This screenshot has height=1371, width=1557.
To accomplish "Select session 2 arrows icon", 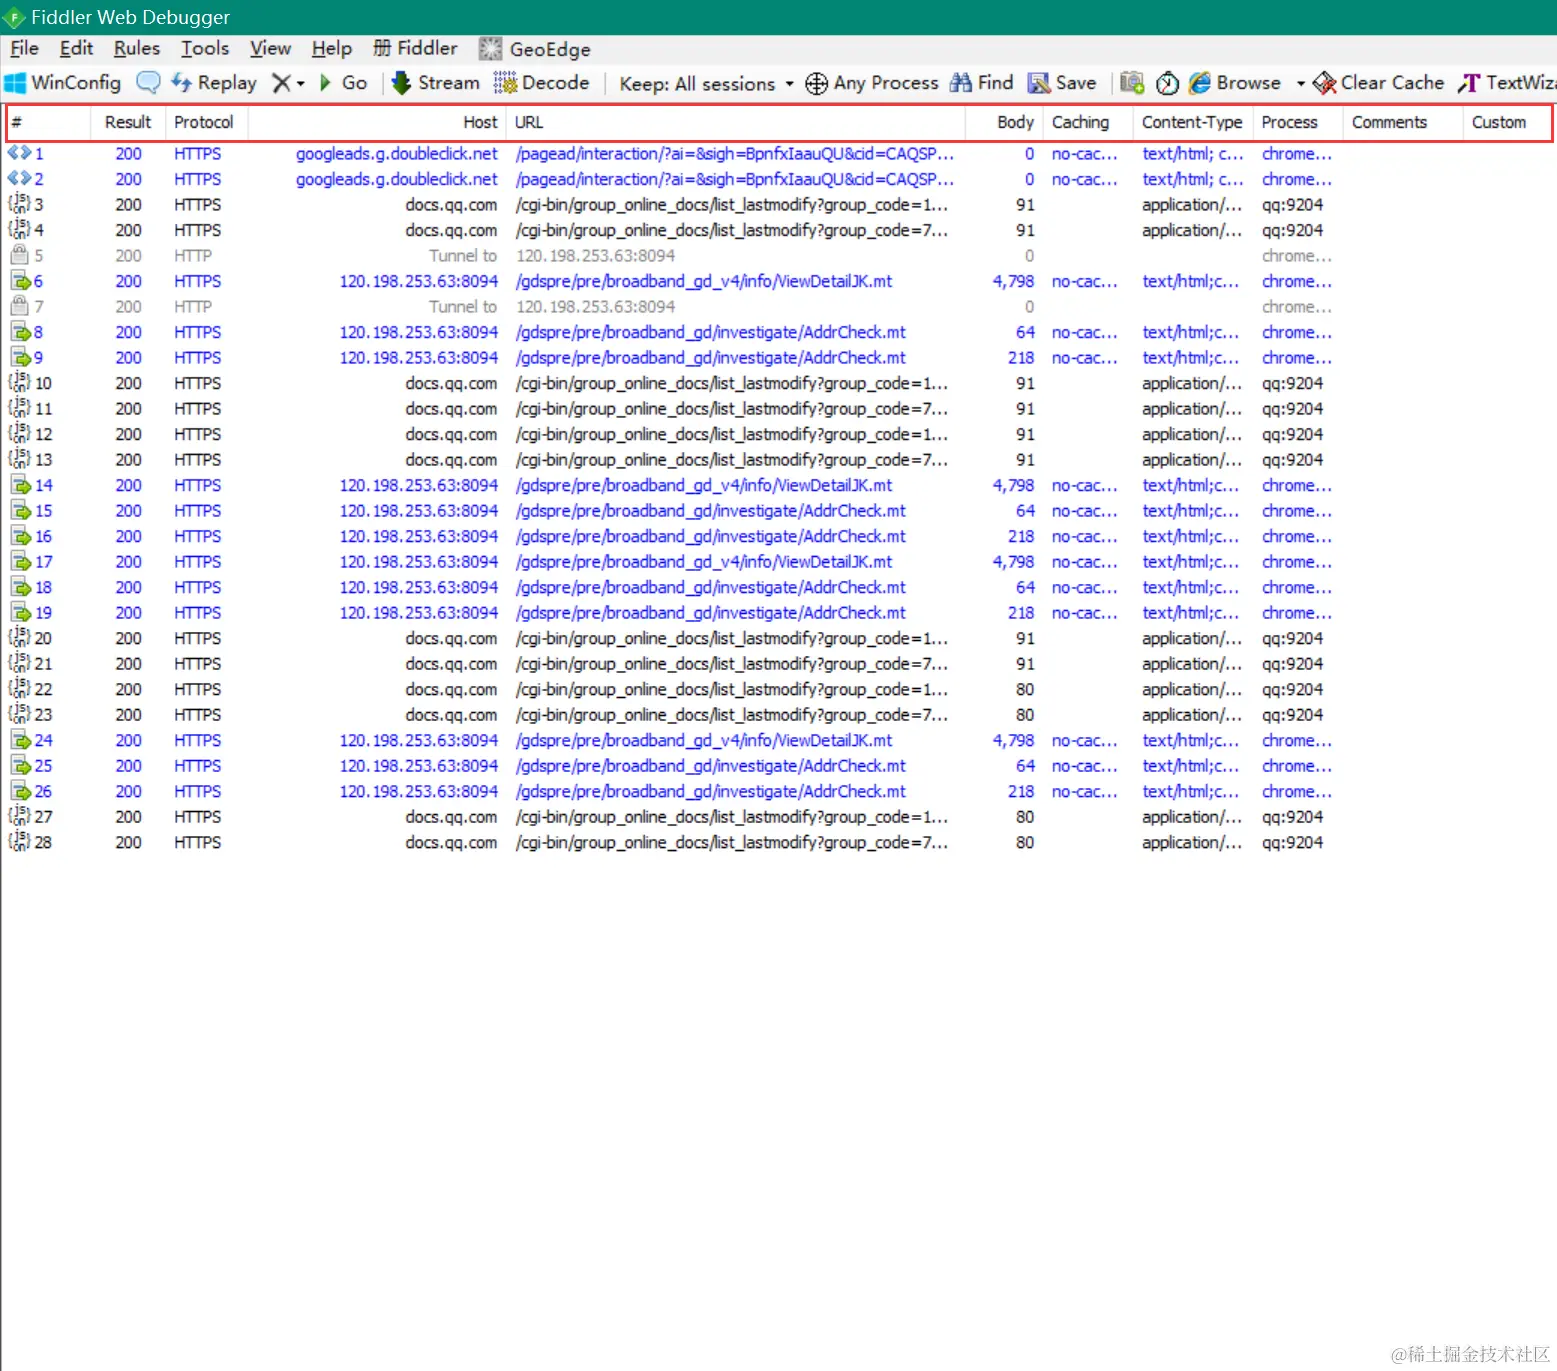I will 19,179.
